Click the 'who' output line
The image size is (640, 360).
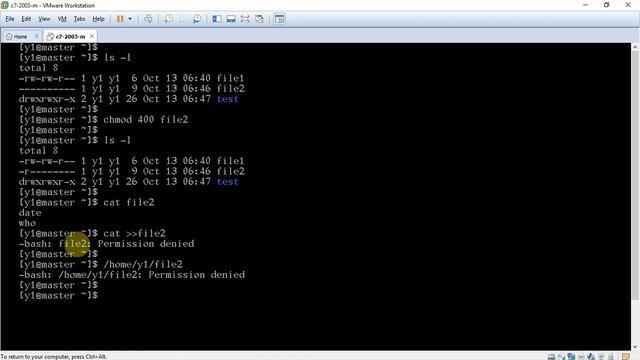click(x=27, y=223)
